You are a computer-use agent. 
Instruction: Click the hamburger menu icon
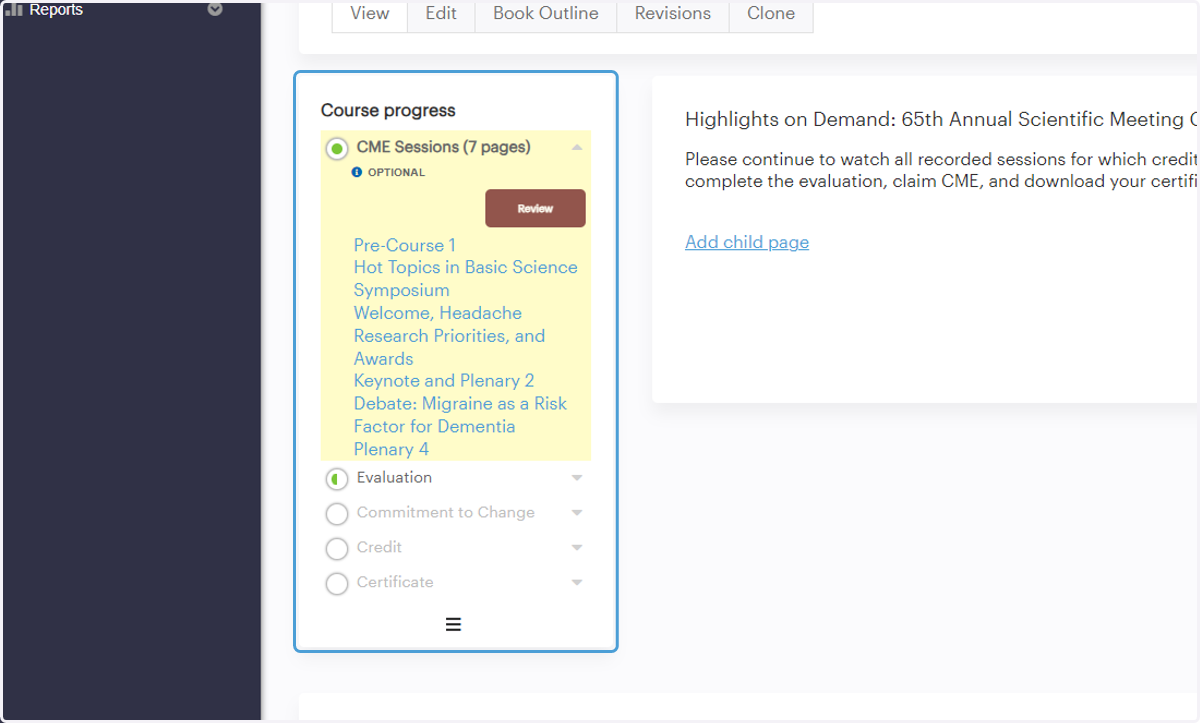tap(453, 624)
